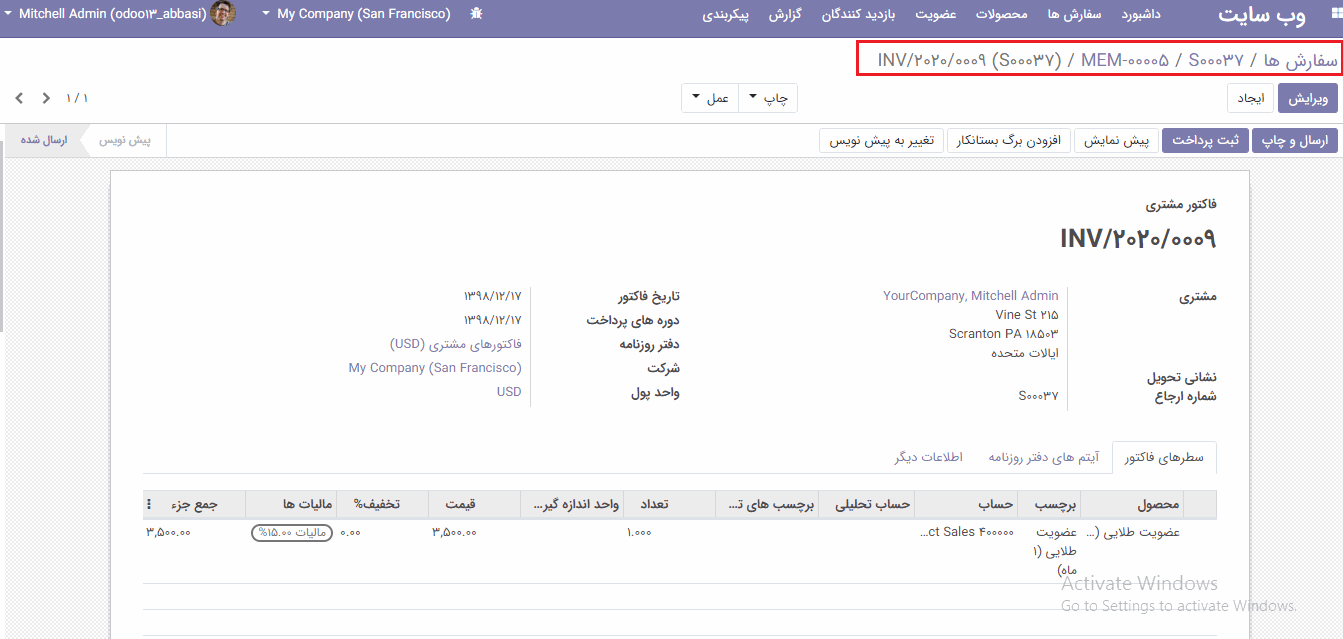Screen dimensions: 1343x639
Task: Open My Company (San Francisco) company field link
Action: tap(435, 368)
